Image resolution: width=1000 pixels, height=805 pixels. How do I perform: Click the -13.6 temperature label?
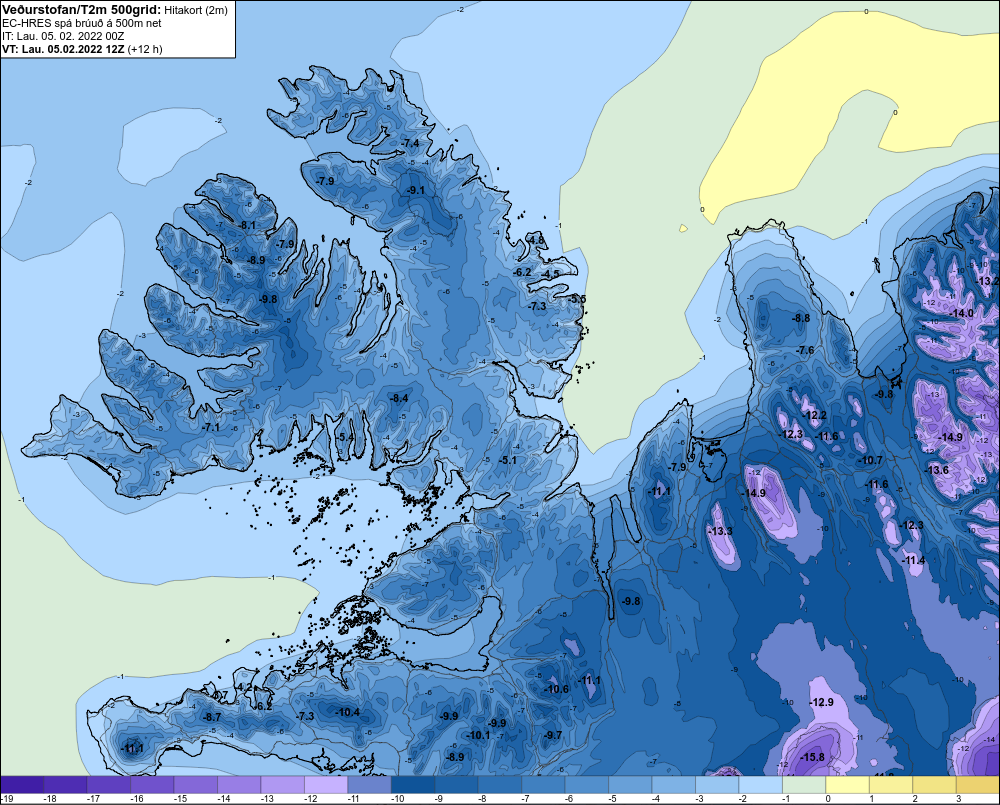936,470
